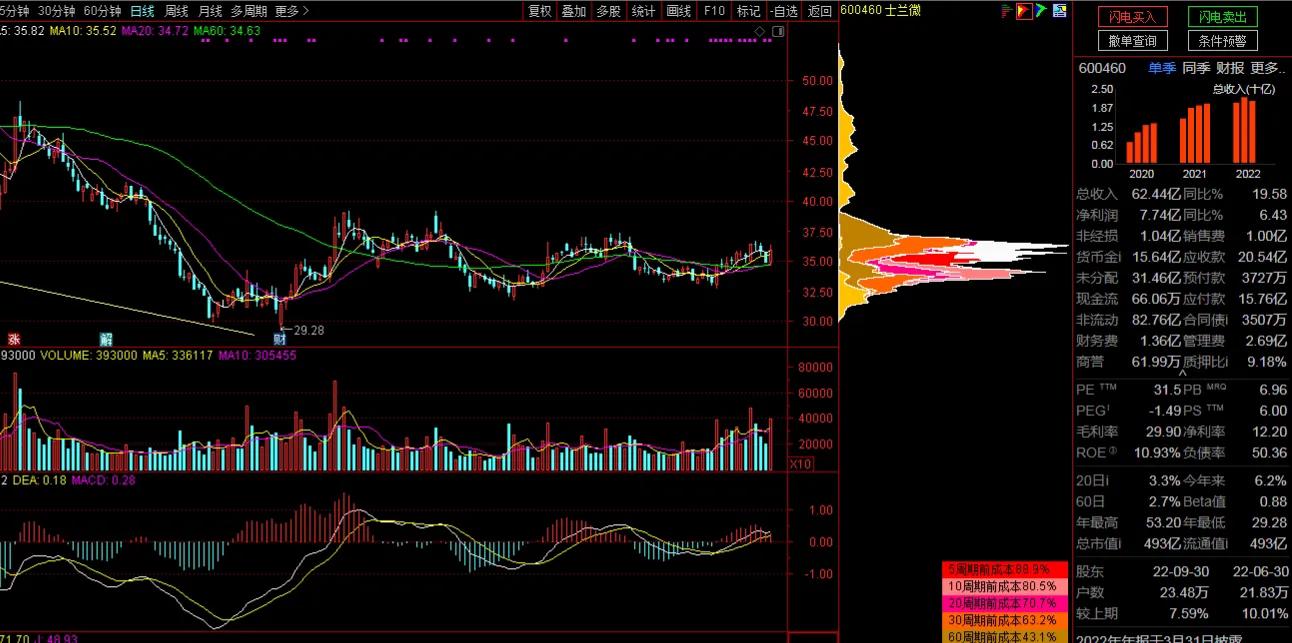Click the info icon next to 合同债
1292x643 pixels.
click(1225, 320)
